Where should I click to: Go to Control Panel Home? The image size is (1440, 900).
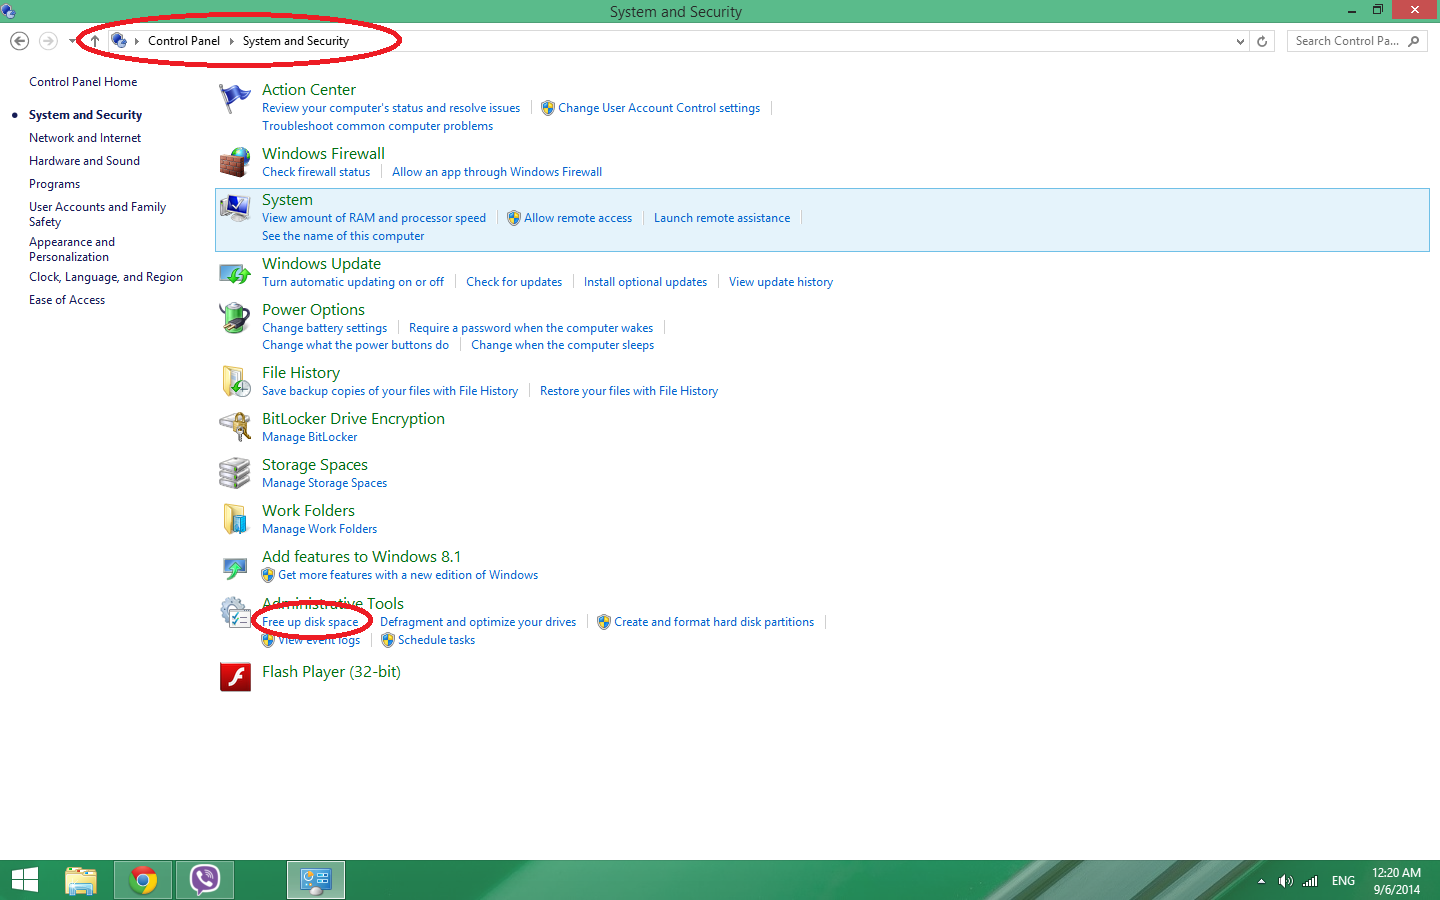(x=83, y=82)
